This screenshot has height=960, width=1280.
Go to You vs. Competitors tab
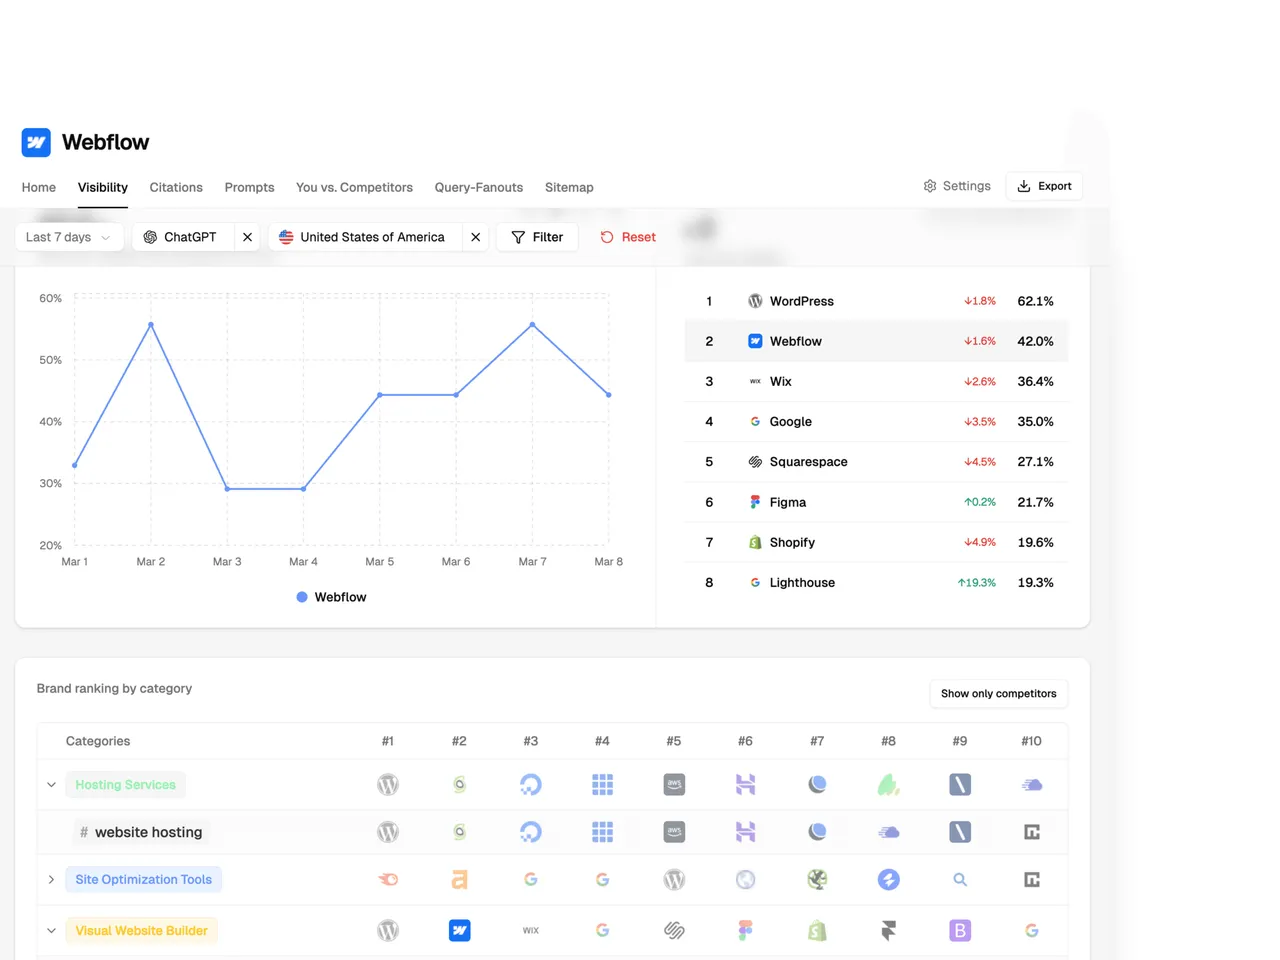coord(354,187)
